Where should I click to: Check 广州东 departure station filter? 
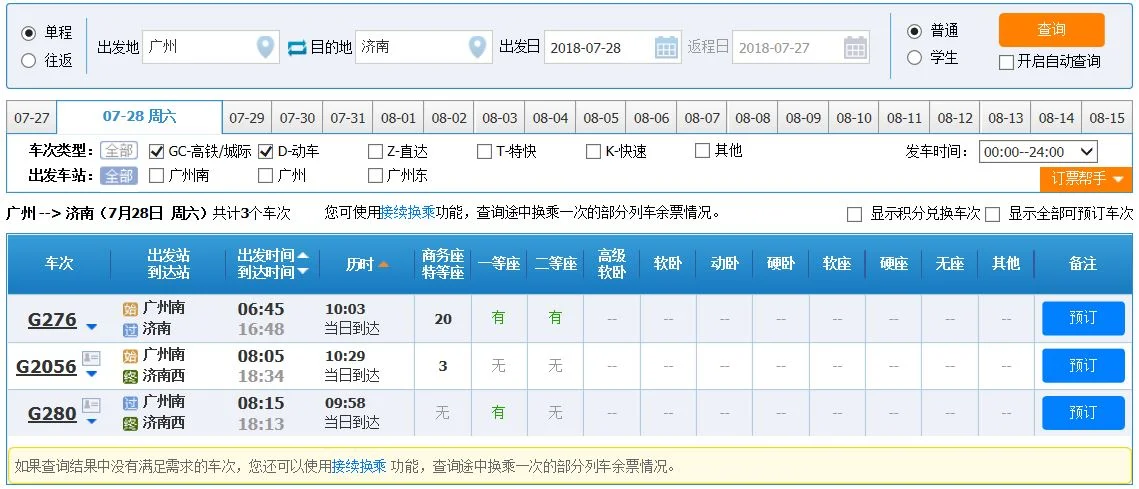tap(375, 176)
